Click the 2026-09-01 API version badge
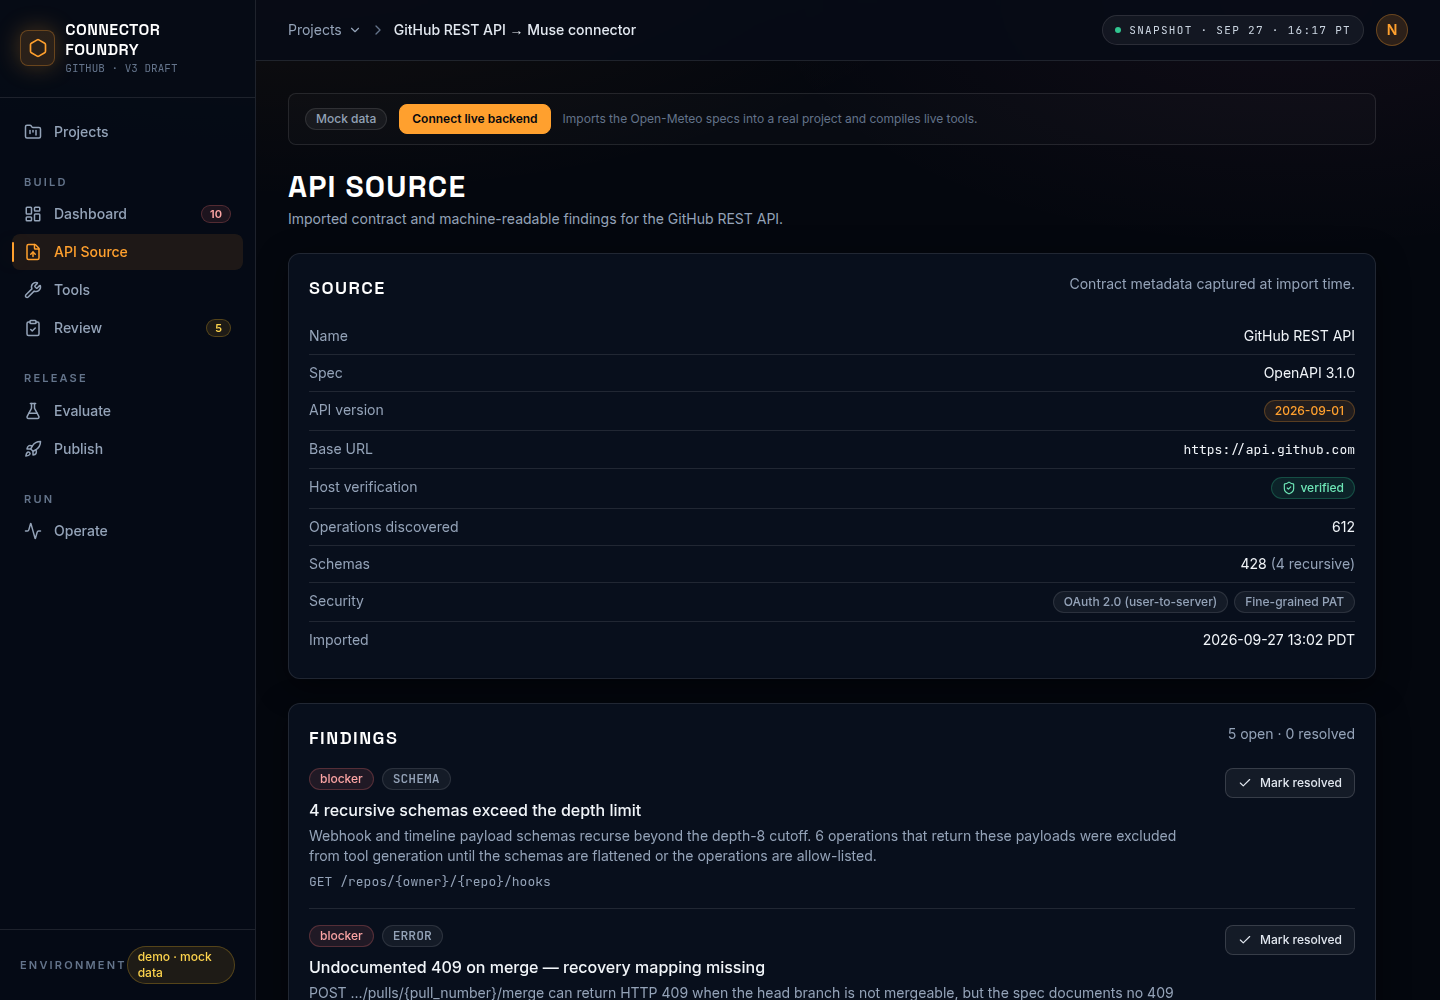Screen dimensions: 1440x1000 point(1309,411)
